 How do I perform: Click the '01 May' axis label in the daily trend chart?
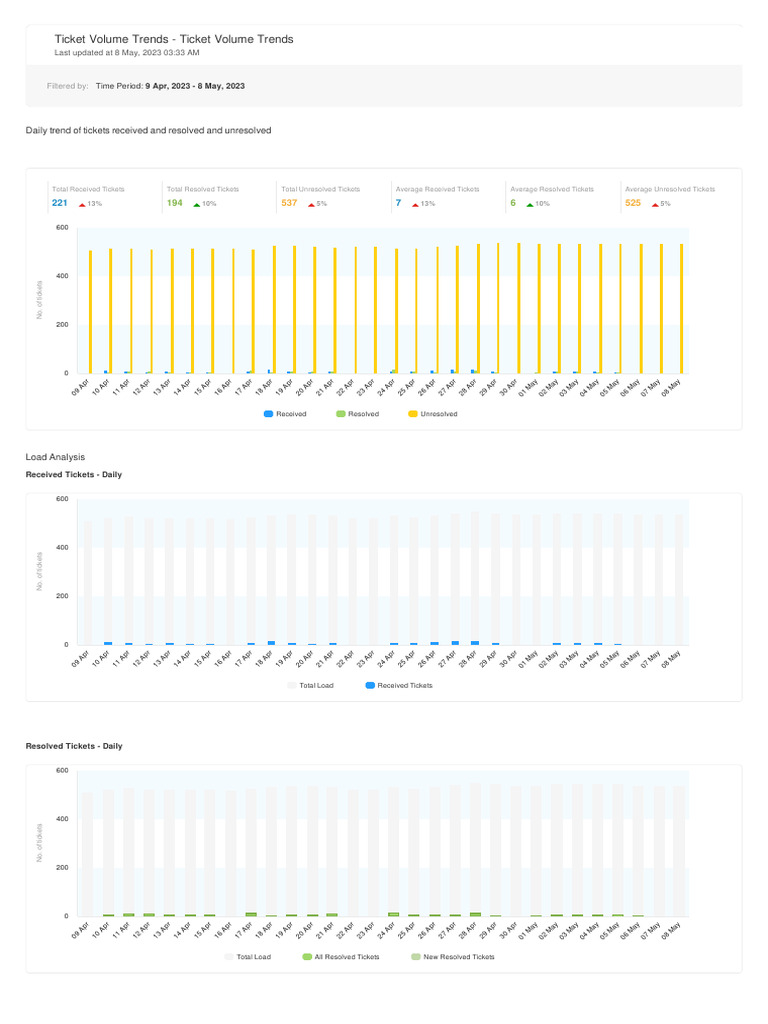tap(528, 387)
